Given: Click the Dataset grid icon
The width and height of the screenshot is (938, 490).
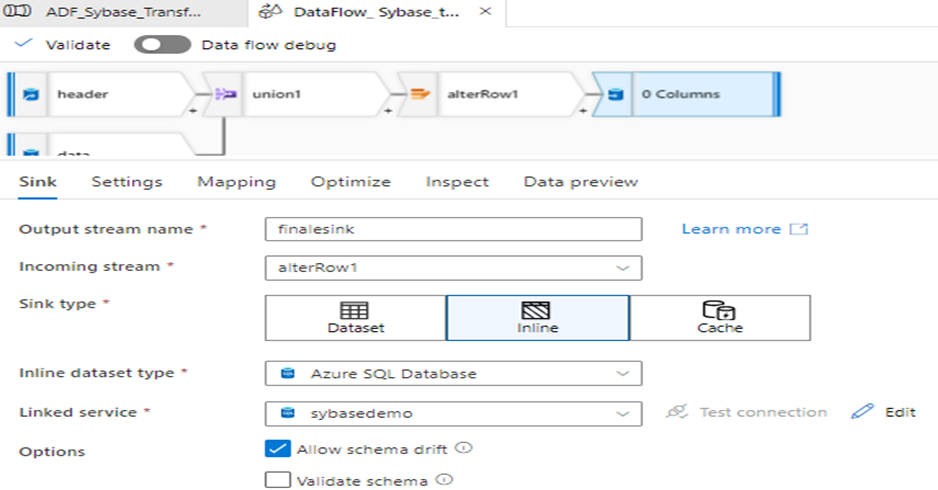Looking at the screenshot, I should [x=354, y=311].
